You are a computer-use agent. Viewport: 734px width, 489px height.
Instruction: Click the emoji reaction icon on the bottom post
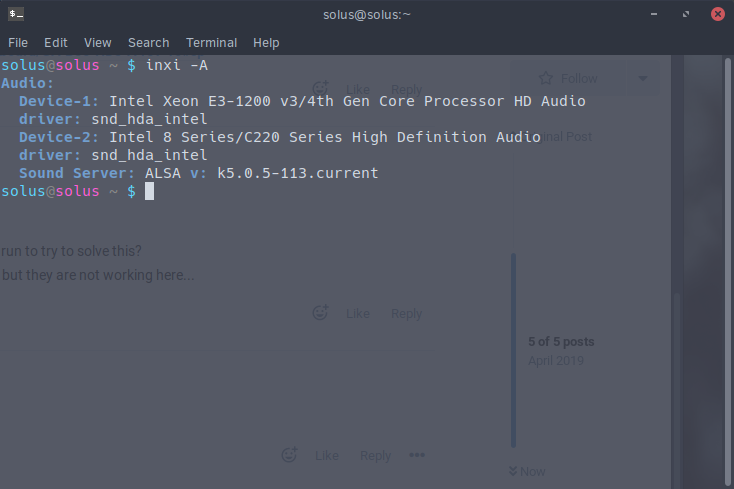[289, 455]
